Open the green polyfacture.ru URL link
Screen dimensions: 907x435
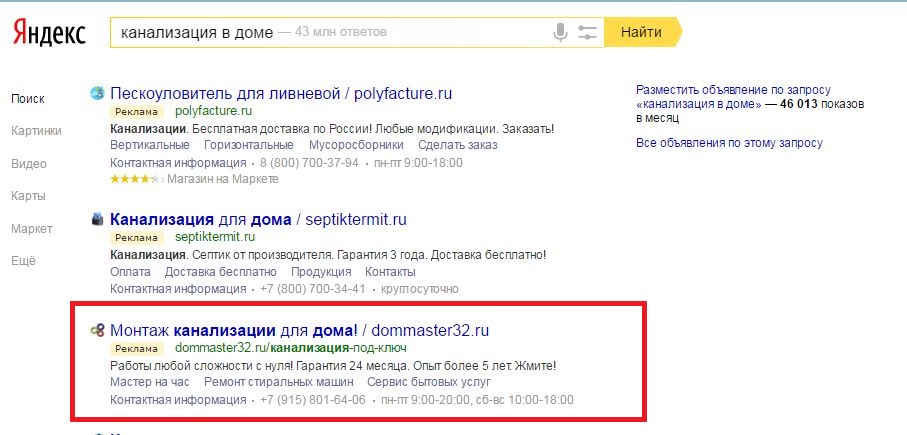tap(213, 110)
